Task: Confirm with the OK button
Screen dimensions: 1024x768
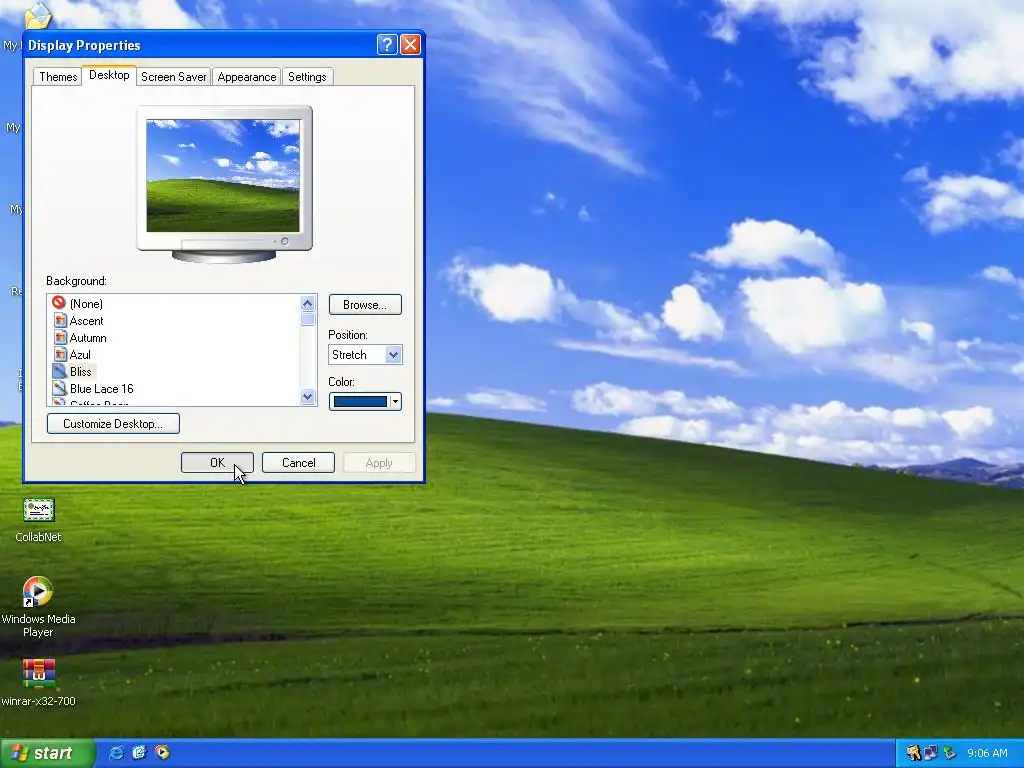Action: (217, 462)
